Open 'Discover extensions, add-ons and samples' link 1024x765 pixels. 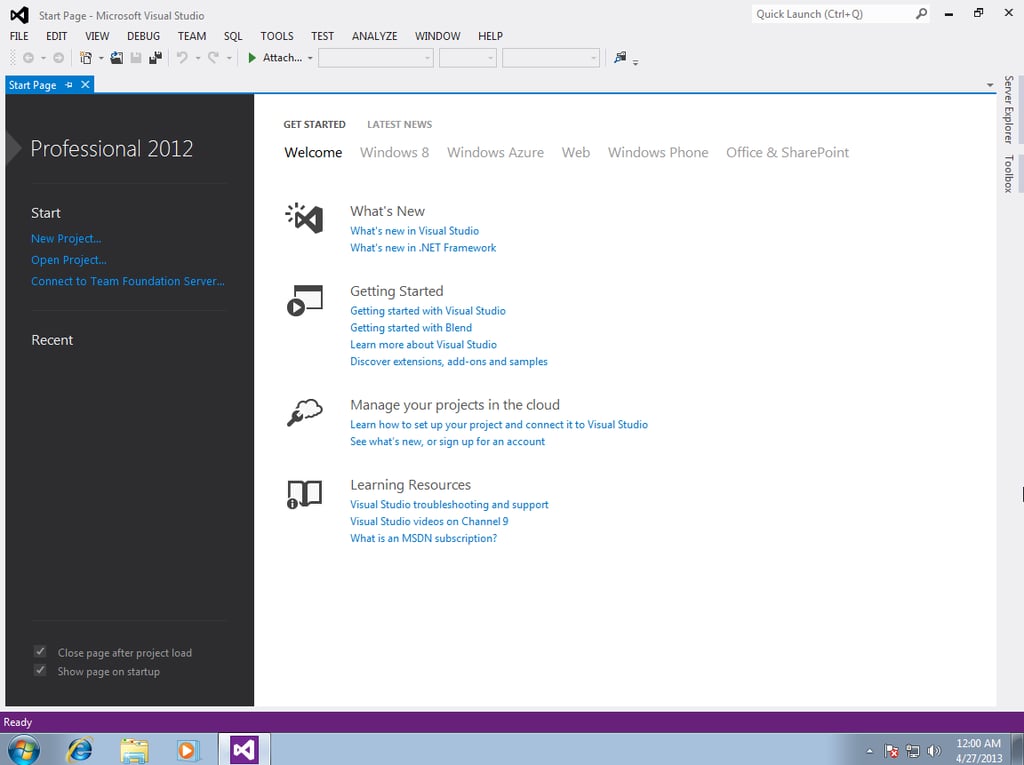tap(449, 361)
